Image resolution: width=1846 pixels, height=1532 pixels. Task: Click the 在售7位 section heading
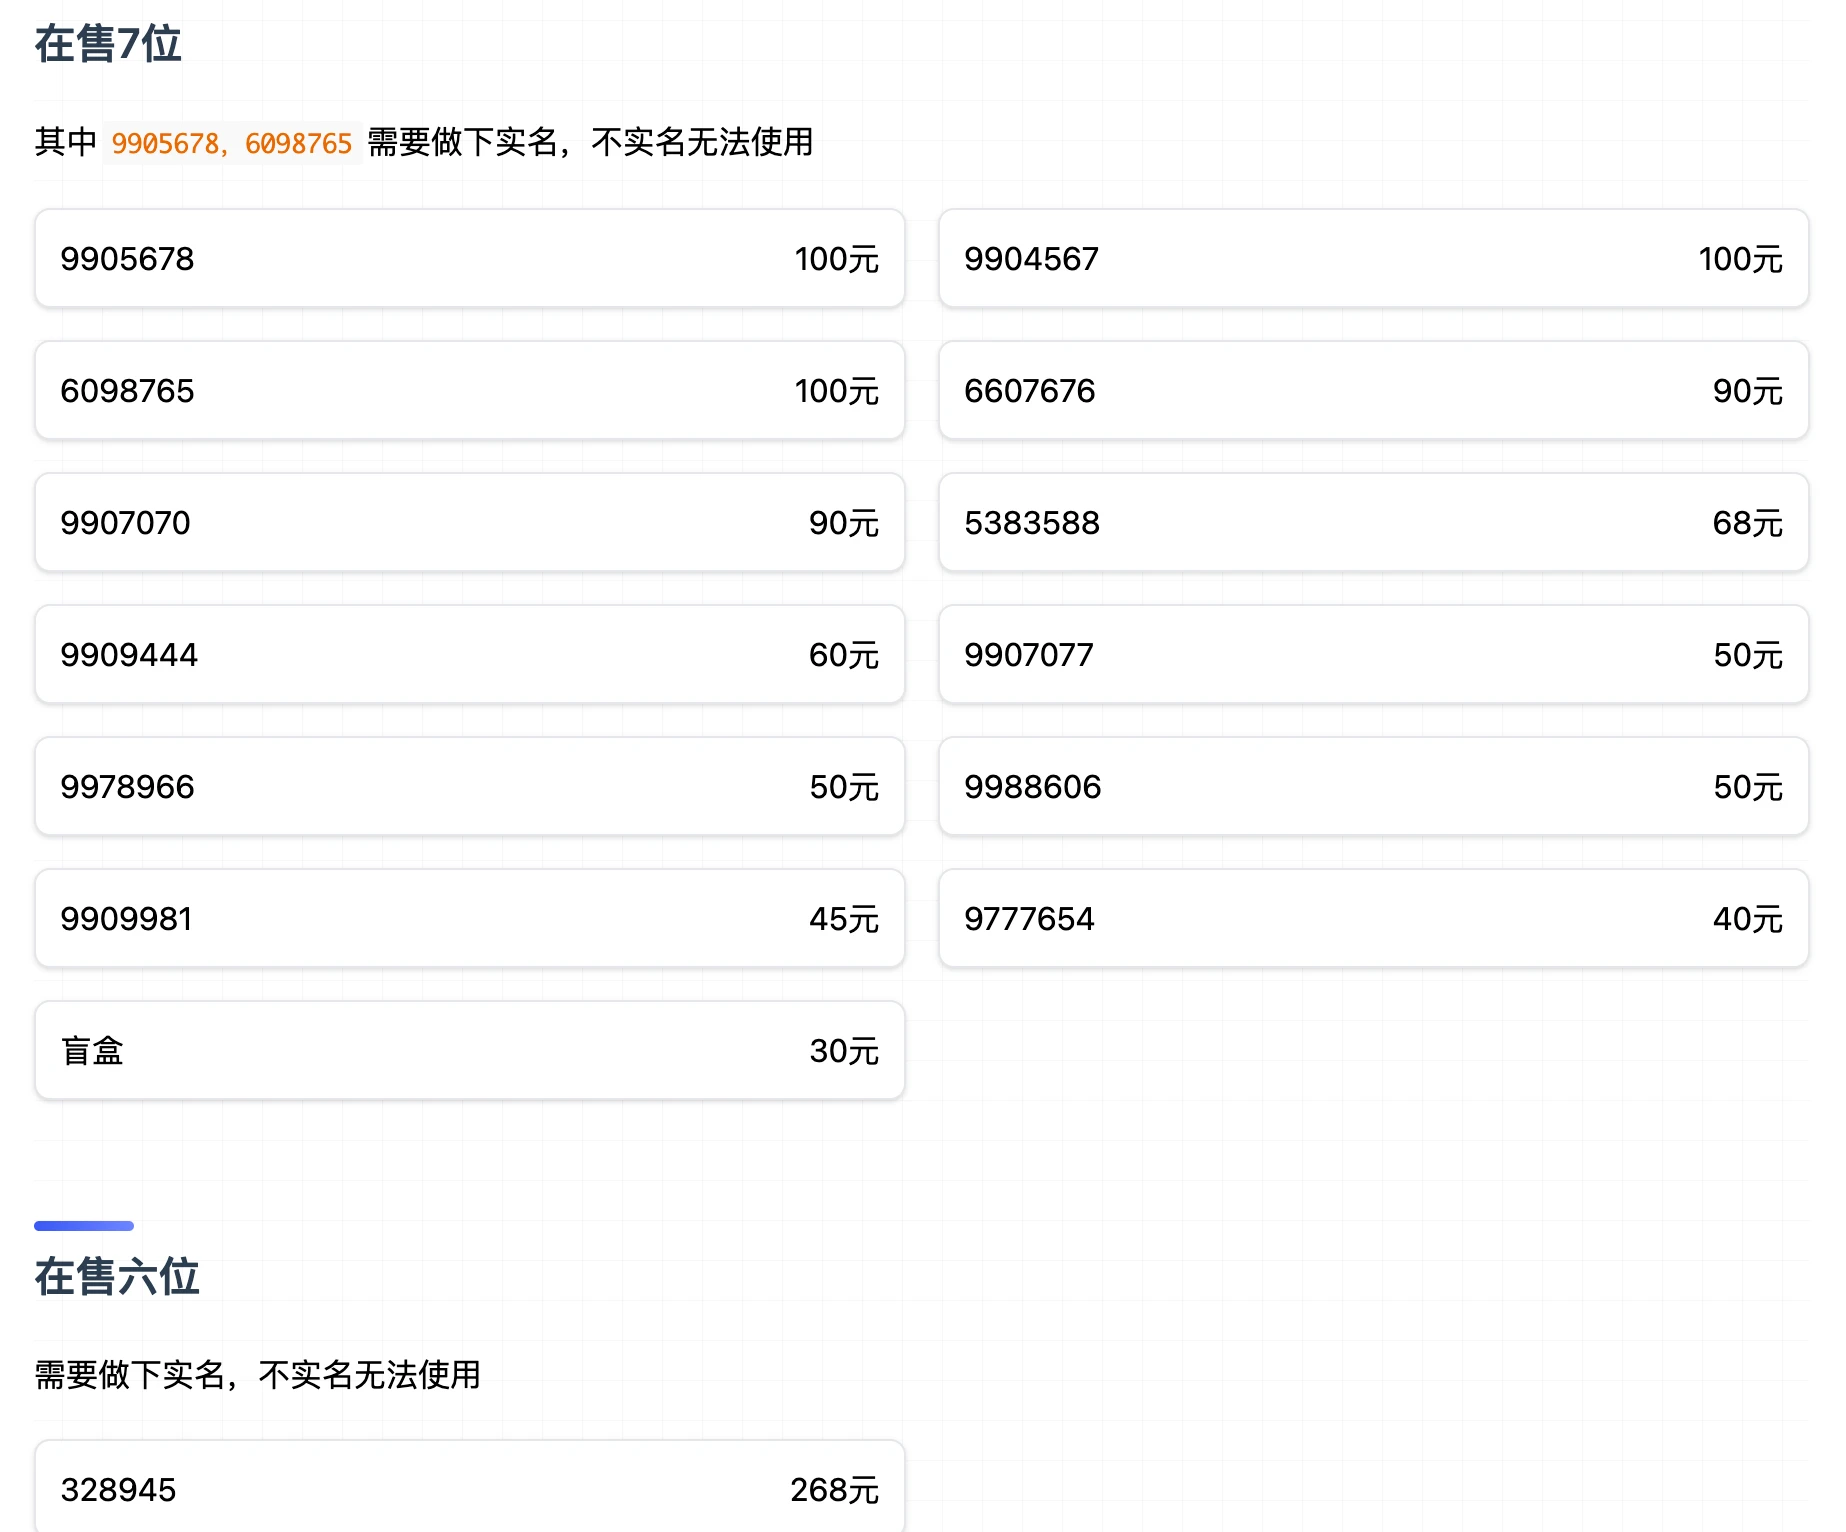(x=108, y=45)
